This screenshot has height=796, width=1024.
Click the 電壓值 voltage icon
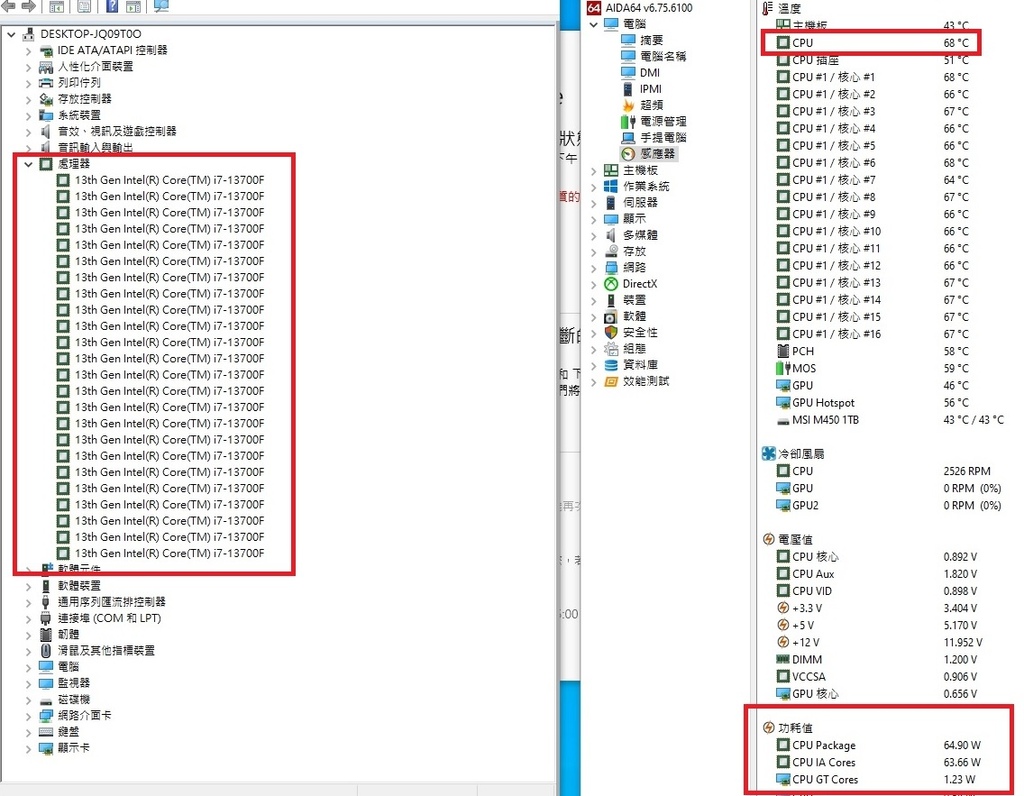769,539
